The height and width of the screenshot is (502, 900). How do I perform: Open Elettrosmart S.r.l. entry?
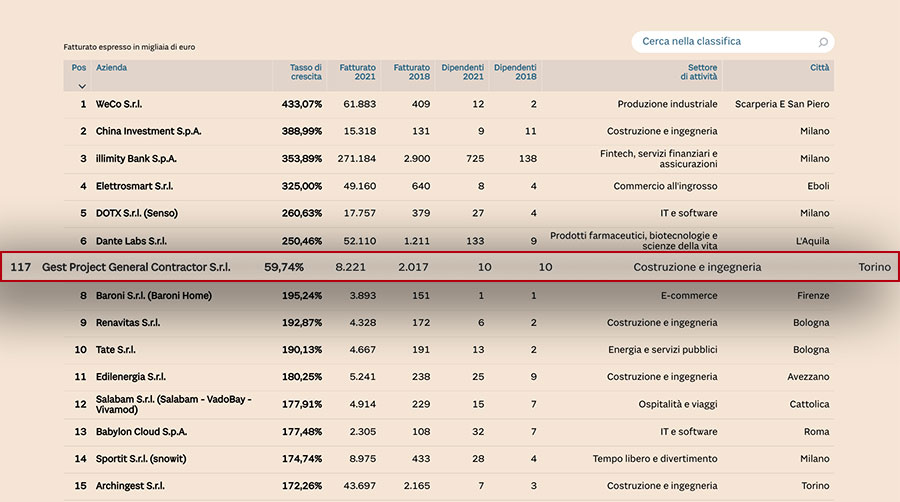click(x=134, y=186)
